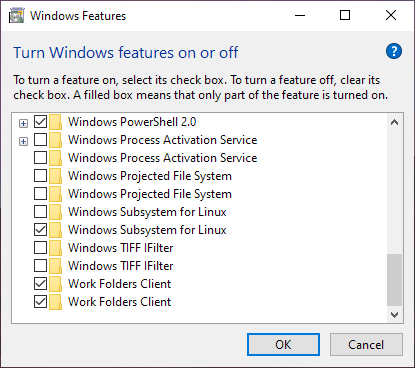Uncheck the ticked Windows Subsystem for Linux checkbox
Viewport: 415px width, 368px height.
click(x=41, y=230)
